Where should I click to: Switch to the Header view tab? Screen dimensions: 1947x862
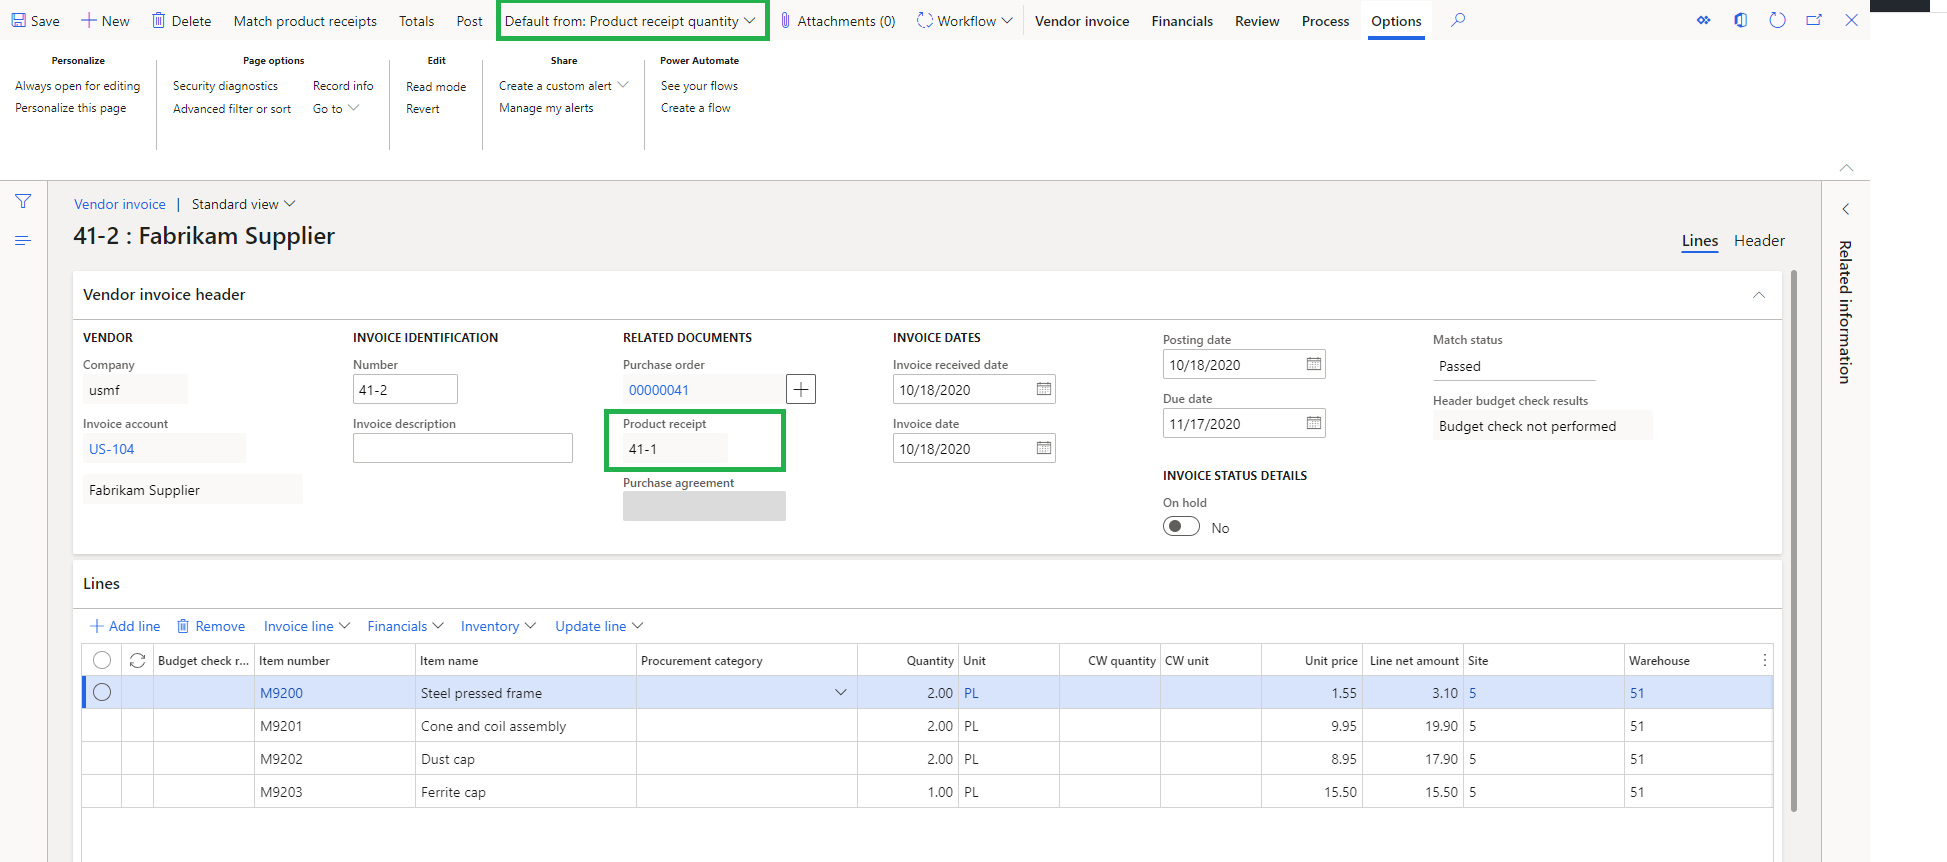click(1758, 241)
